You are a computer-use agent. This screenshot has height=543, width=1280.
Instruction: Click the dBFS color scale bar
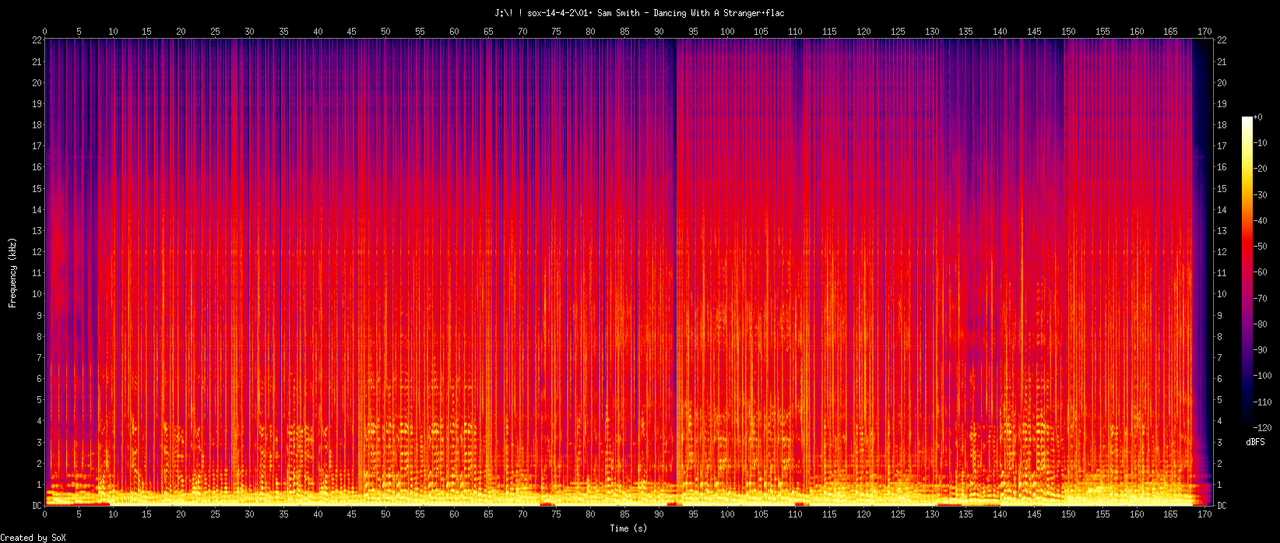click(1246, 274)
